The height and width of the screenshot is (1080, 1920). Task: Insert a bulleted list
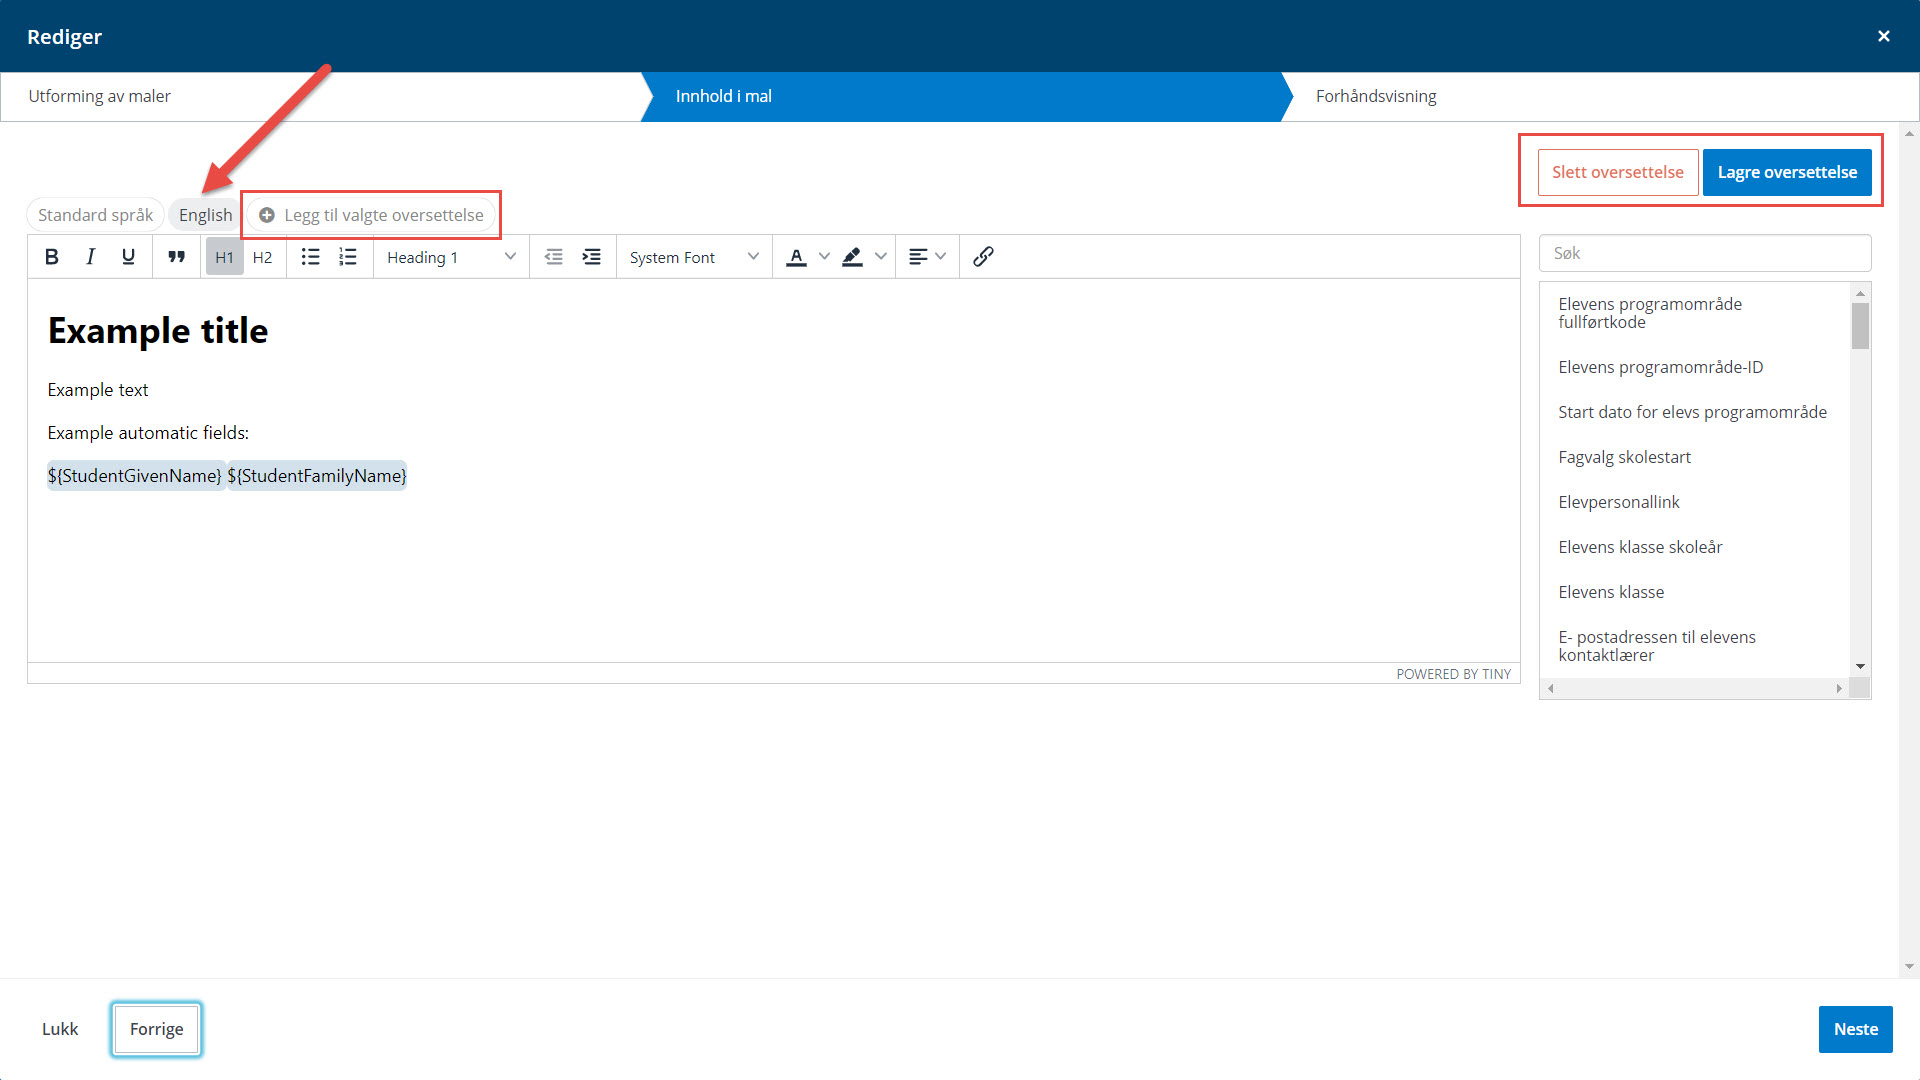click(310, 257)
